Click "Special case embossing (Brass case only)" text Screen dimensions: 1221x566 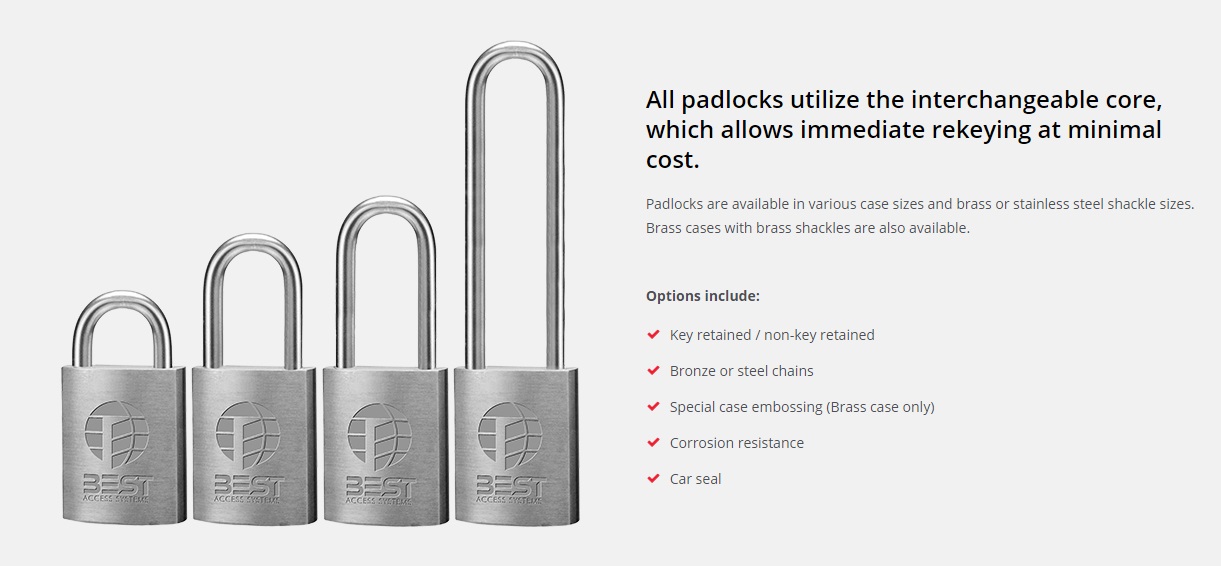pyautogui.click(x=802, y=407)
